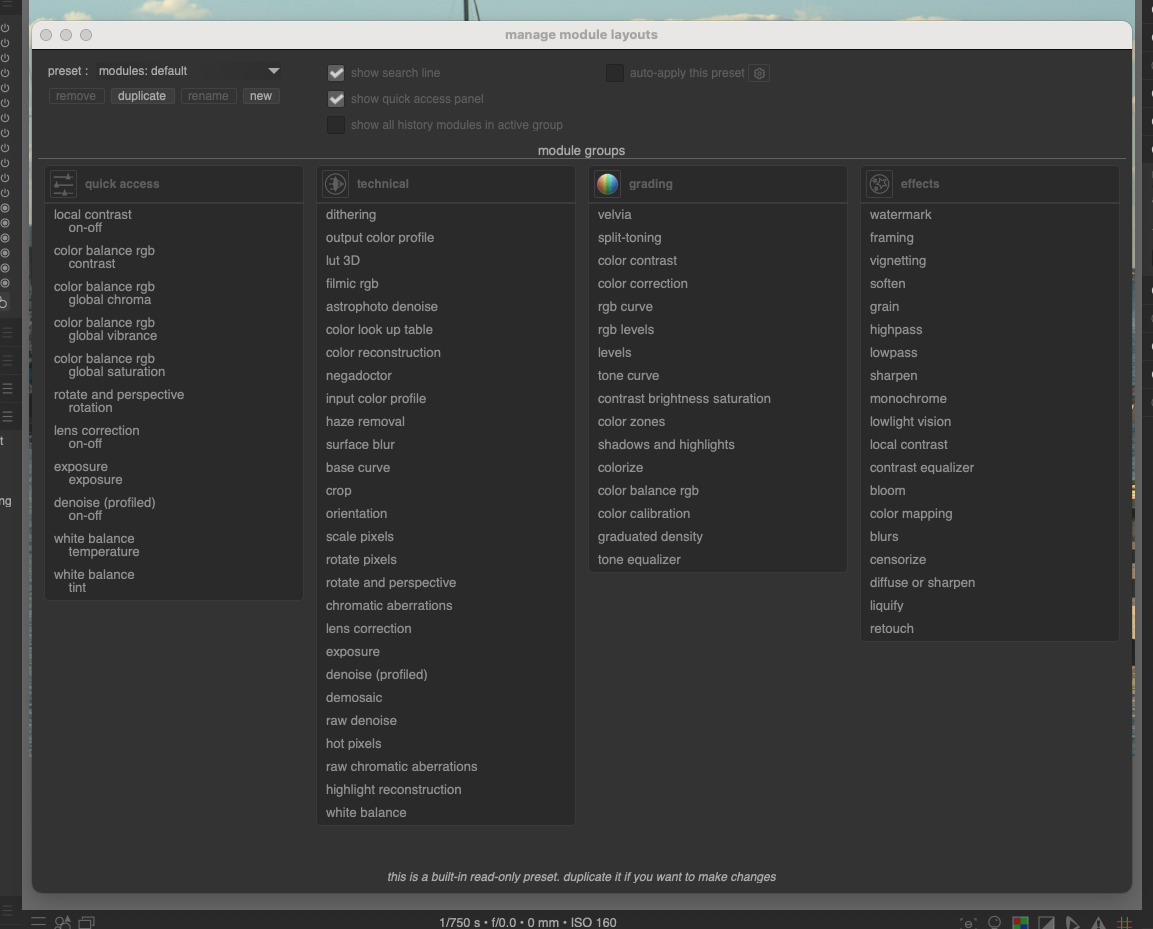Select tone equalizer in grading list
The height and width of the screenshot is (929, 1153).
pyautogui.click(x=639, y=560)
